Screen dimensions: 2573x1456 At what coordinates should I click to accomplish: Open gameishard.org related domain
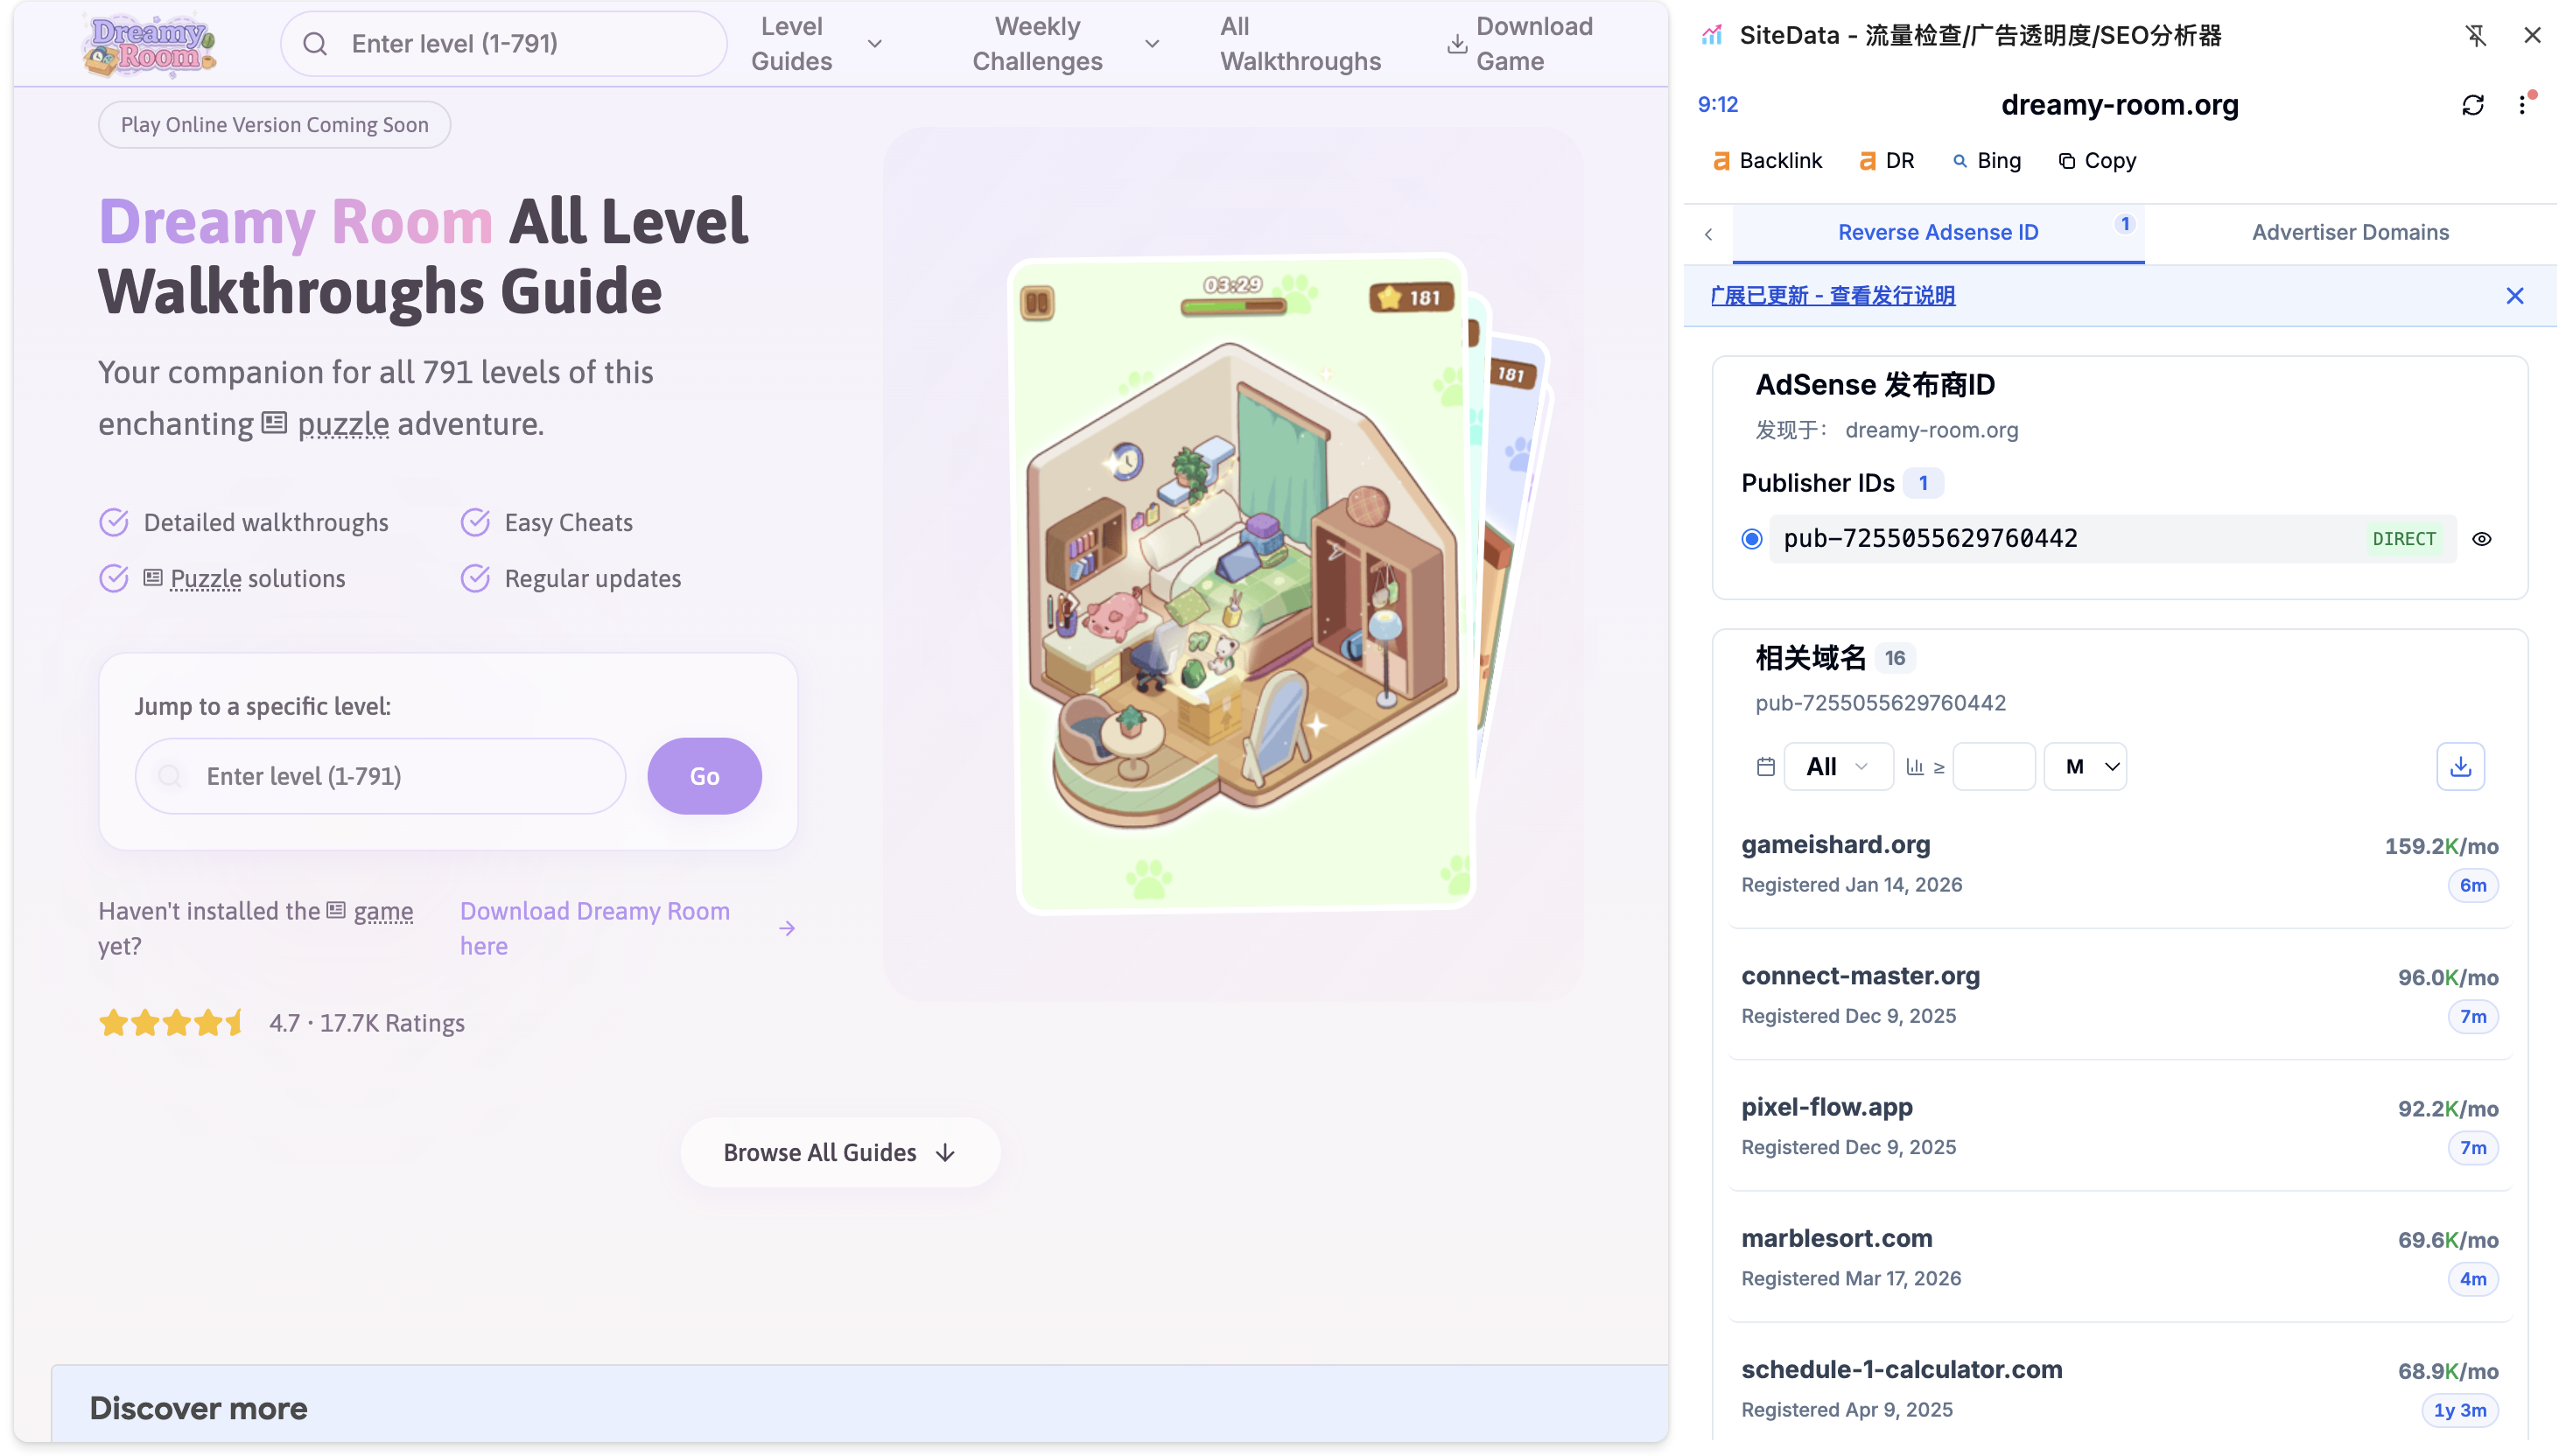(x=1835, y=845)
